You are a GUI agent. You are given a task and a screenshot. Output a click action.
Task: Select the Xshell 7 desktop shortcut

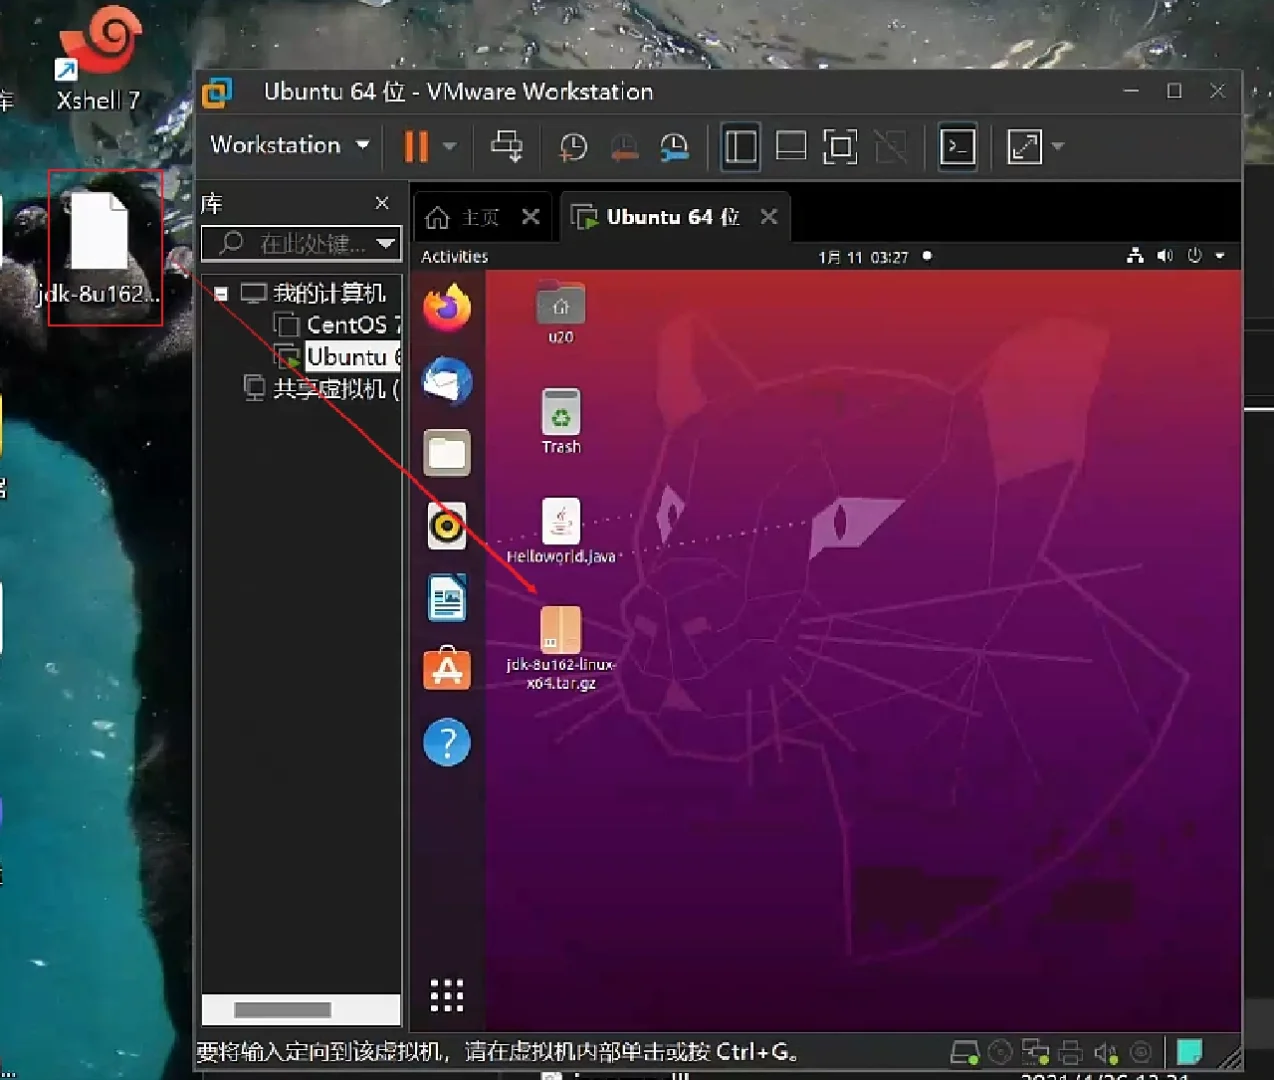[x=98, y=59]
